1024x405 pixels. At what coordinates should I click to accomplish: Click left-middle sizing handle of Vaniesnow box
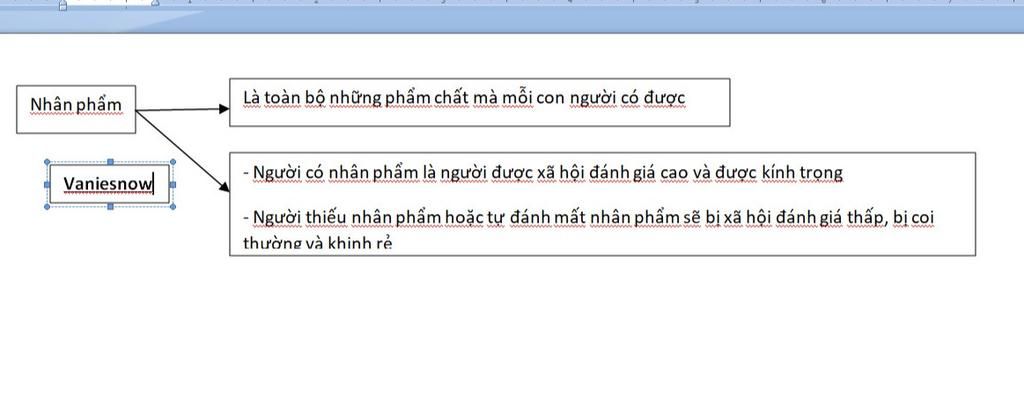[x=47, y=184]
